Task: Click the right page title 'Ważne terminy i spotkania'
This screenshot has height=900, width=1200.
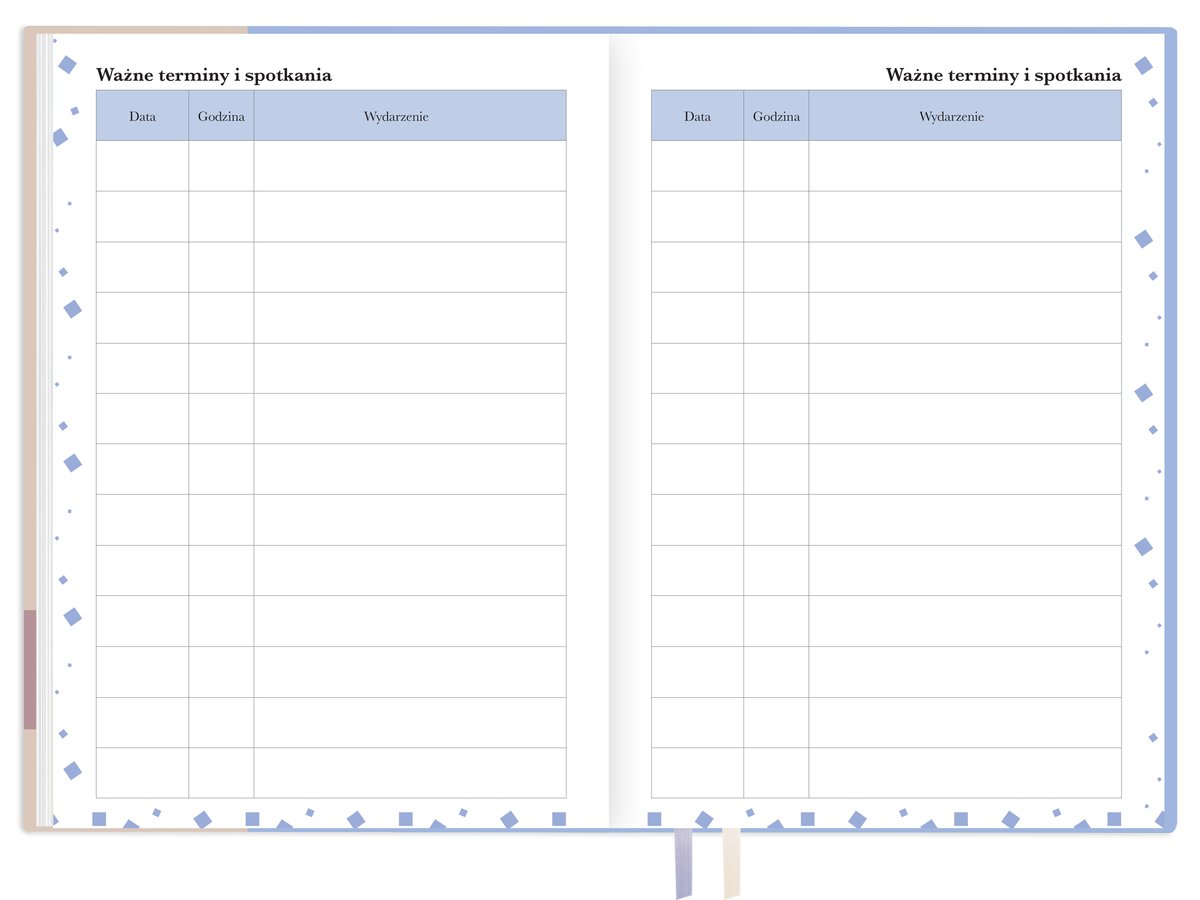Action: tap(1003, 75)
